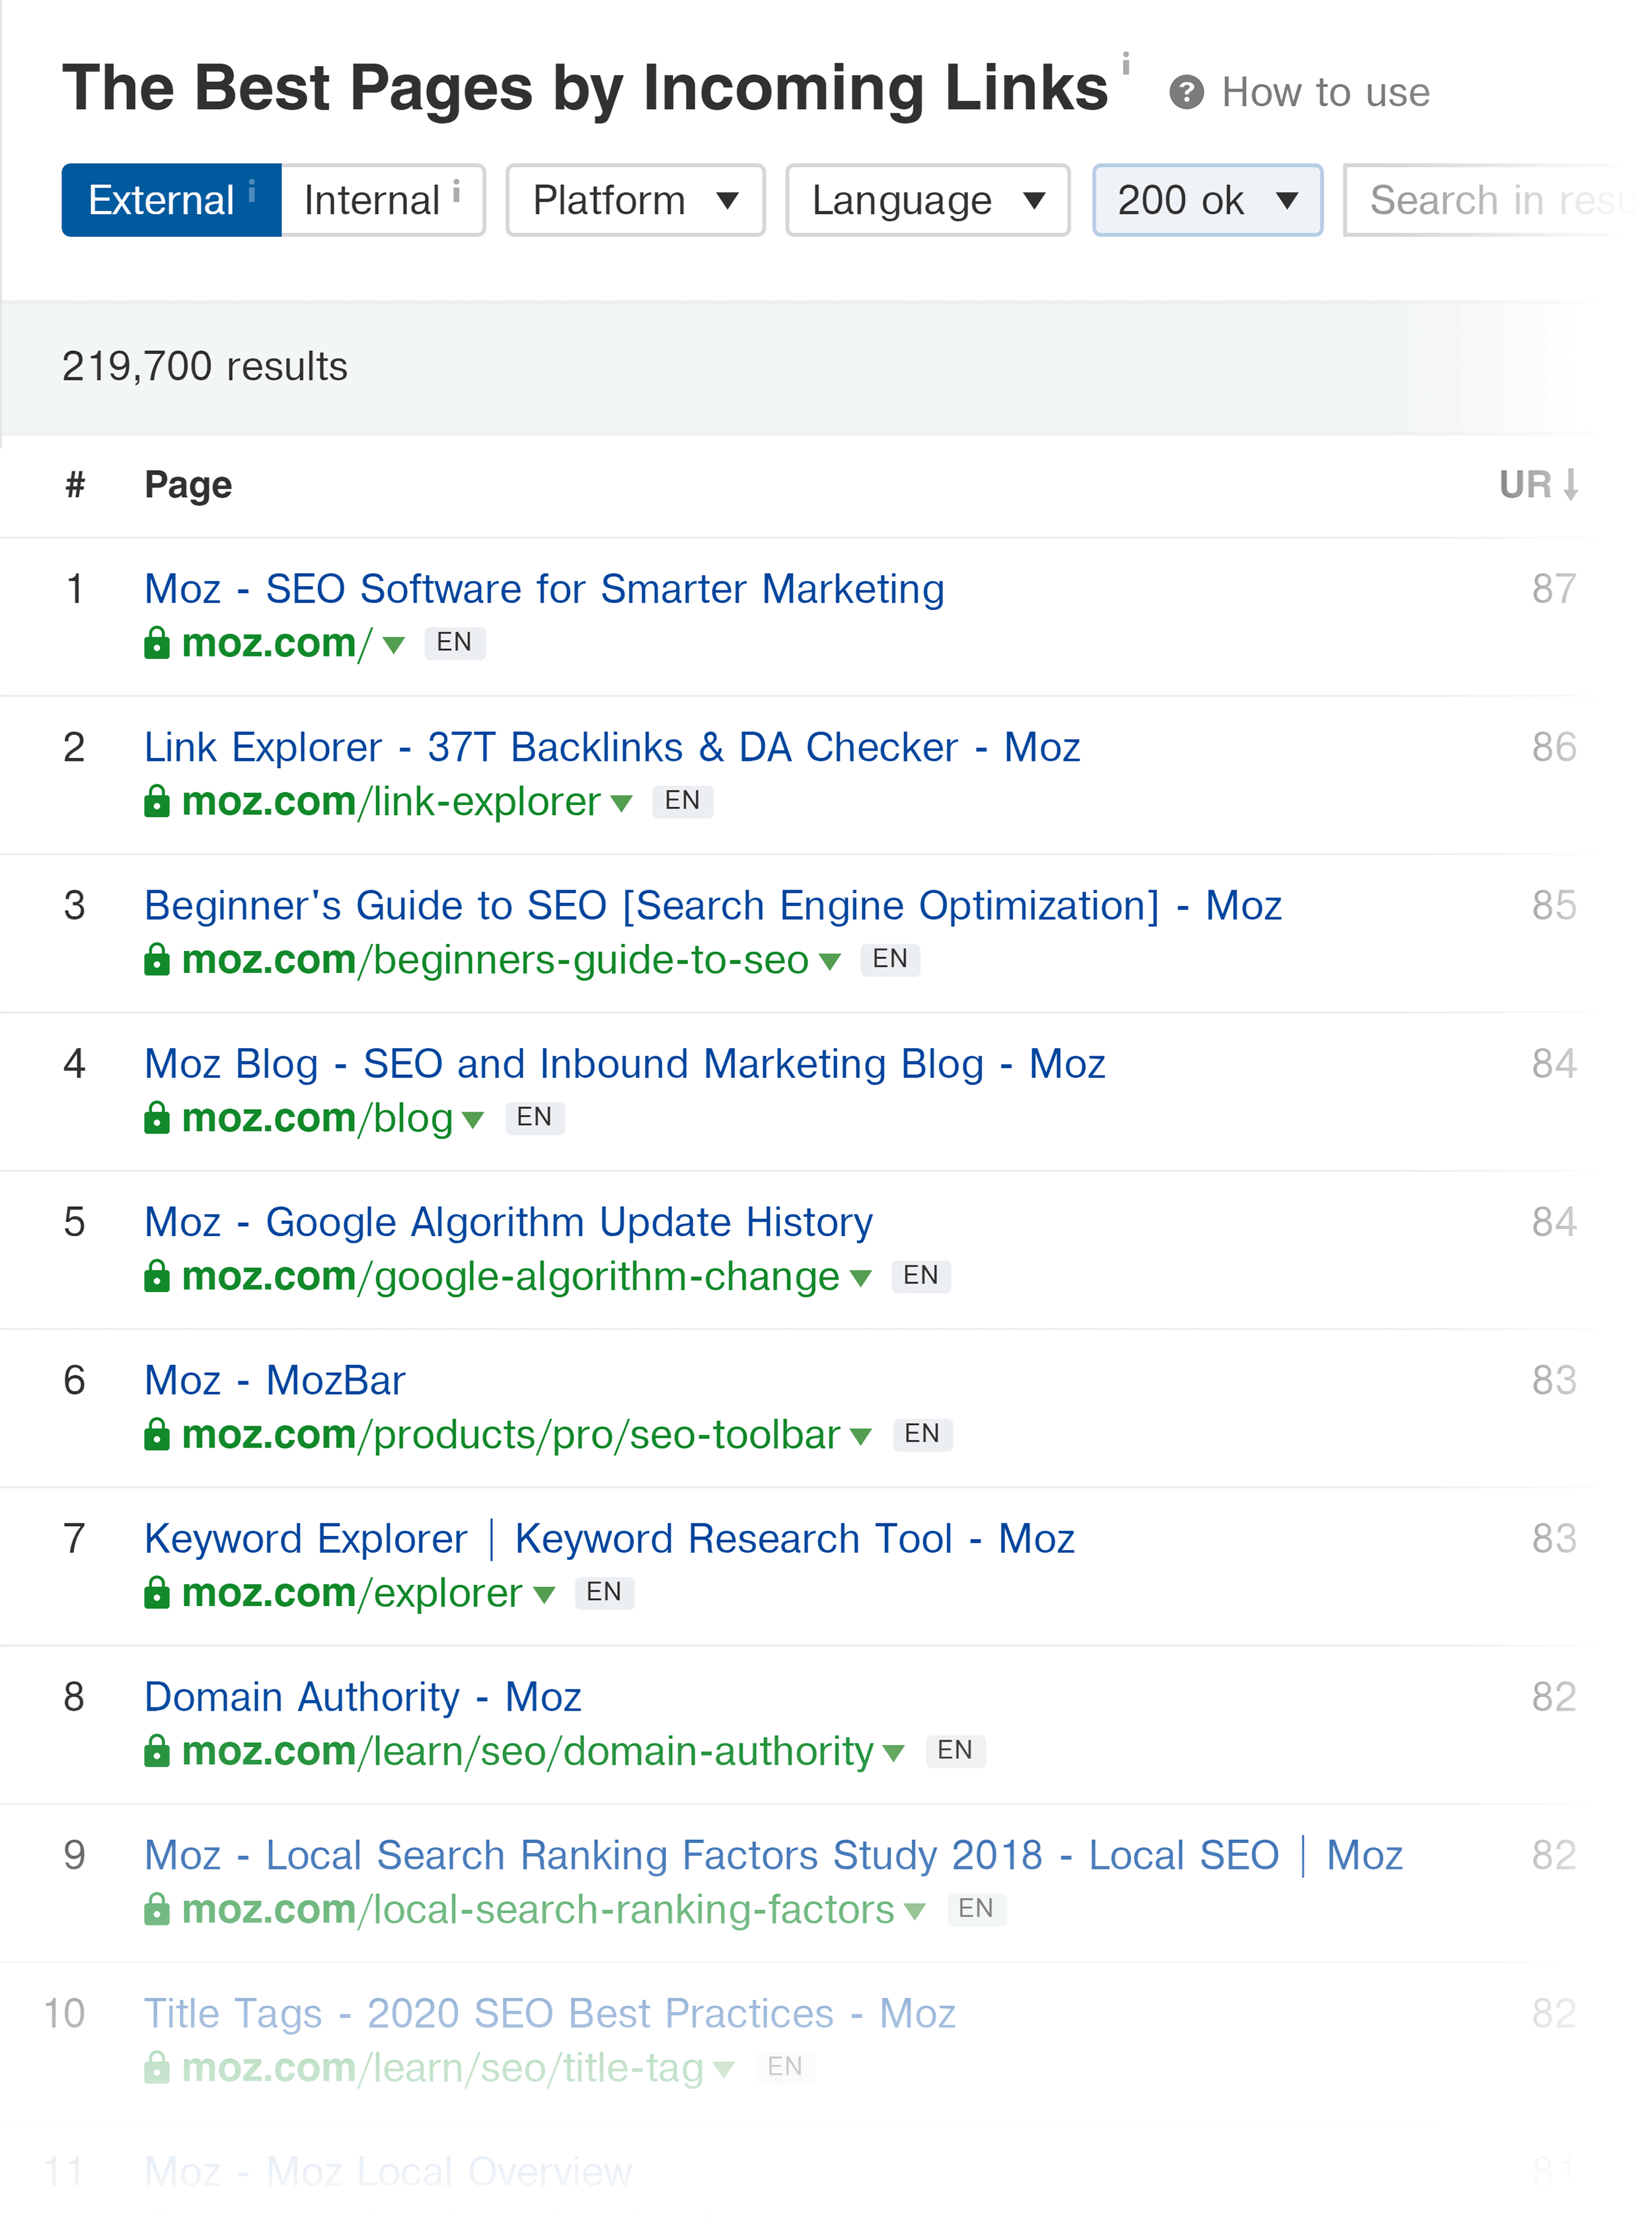Viewport: 1652px width, 2238px height.
Task: Click the moz.com/blog URL
Action: 318,1118
